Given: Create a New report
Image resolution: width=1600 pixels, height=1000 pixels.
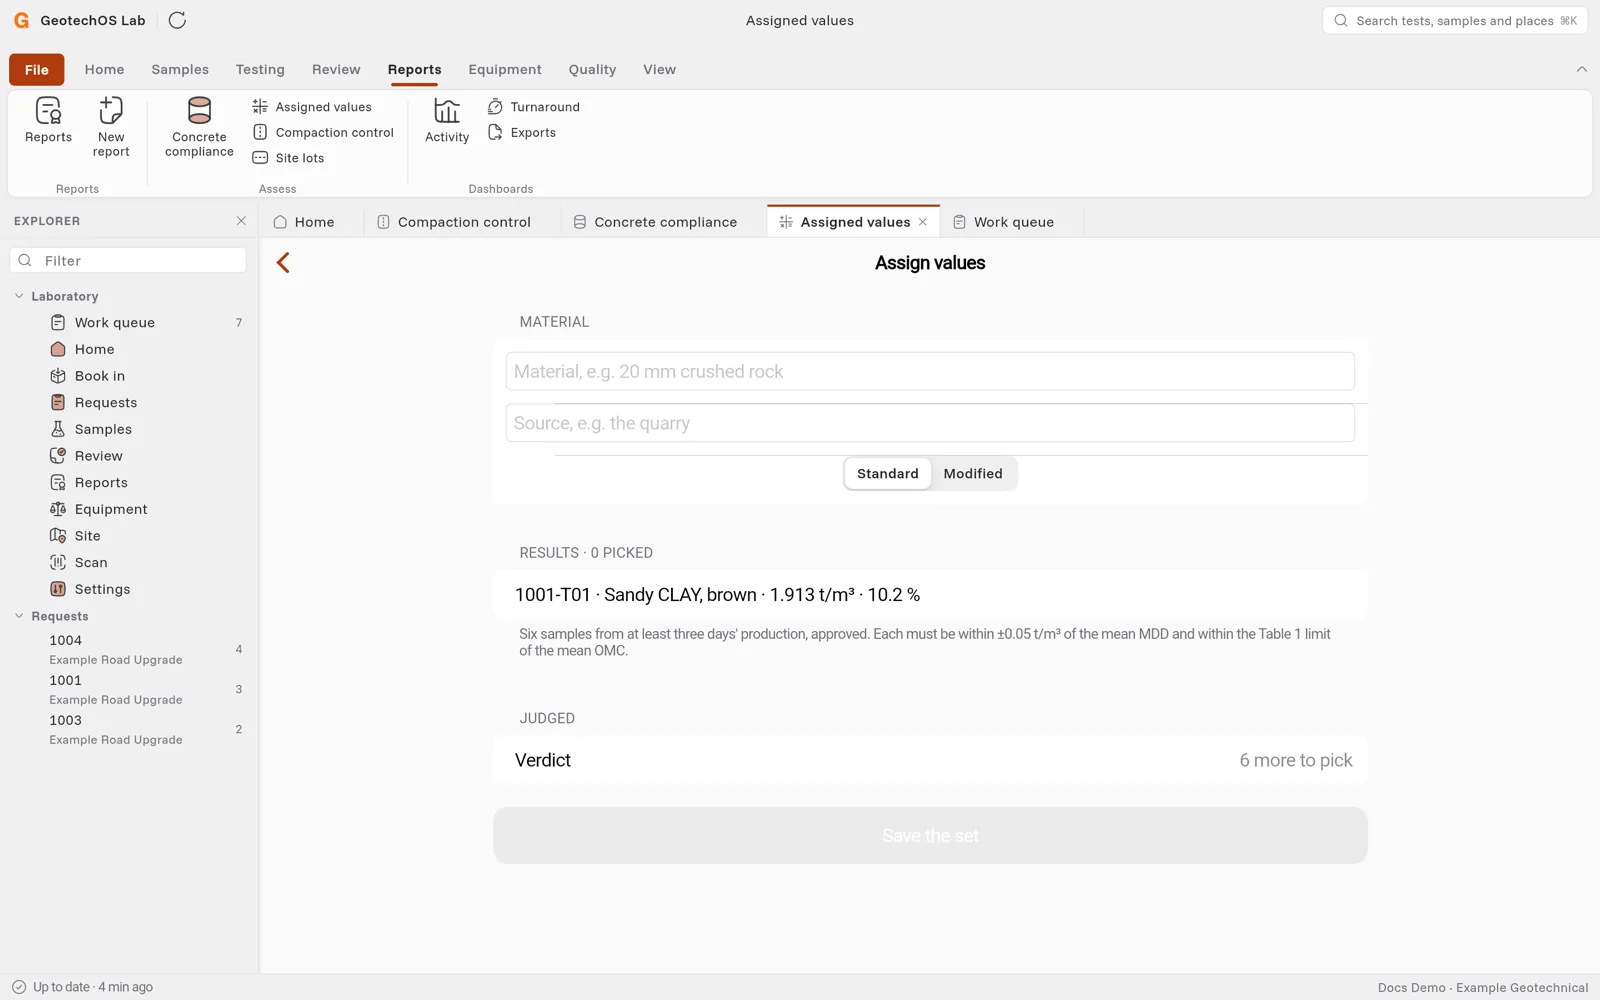Looking at the screenshot, I should (x=111, y=127).
